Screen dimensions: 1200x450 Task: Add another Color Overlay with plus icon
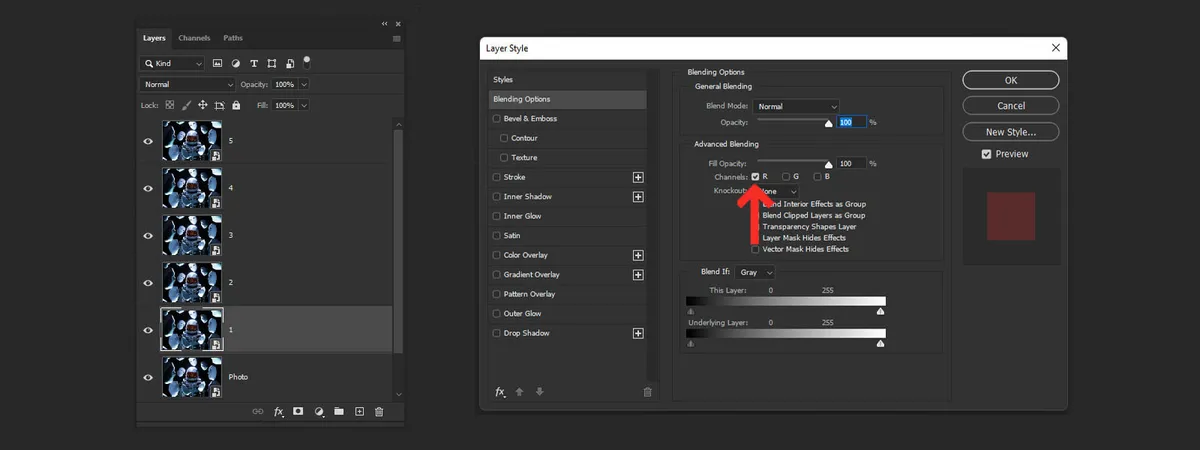coord(638,255)
